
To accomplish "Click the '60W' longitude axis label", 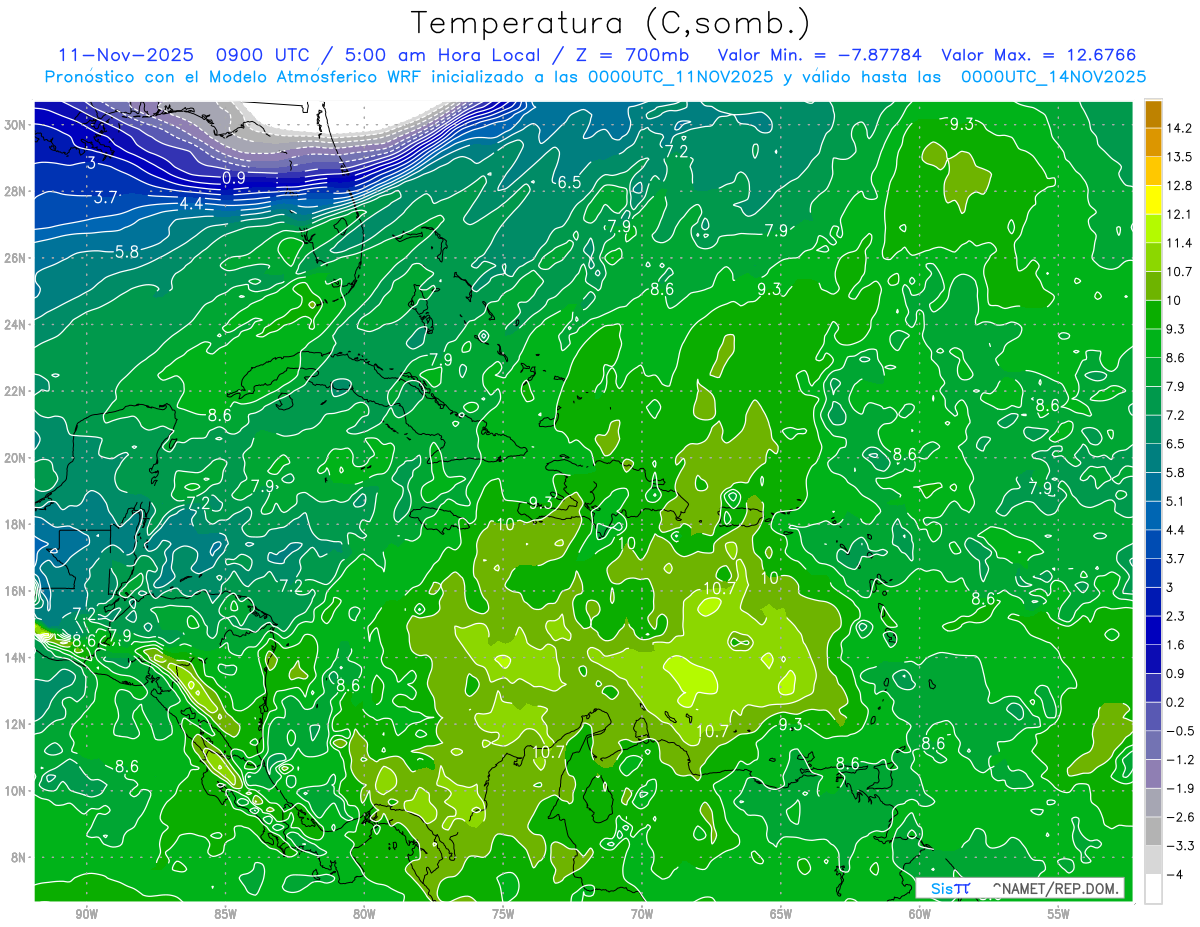I will [920, 915].
